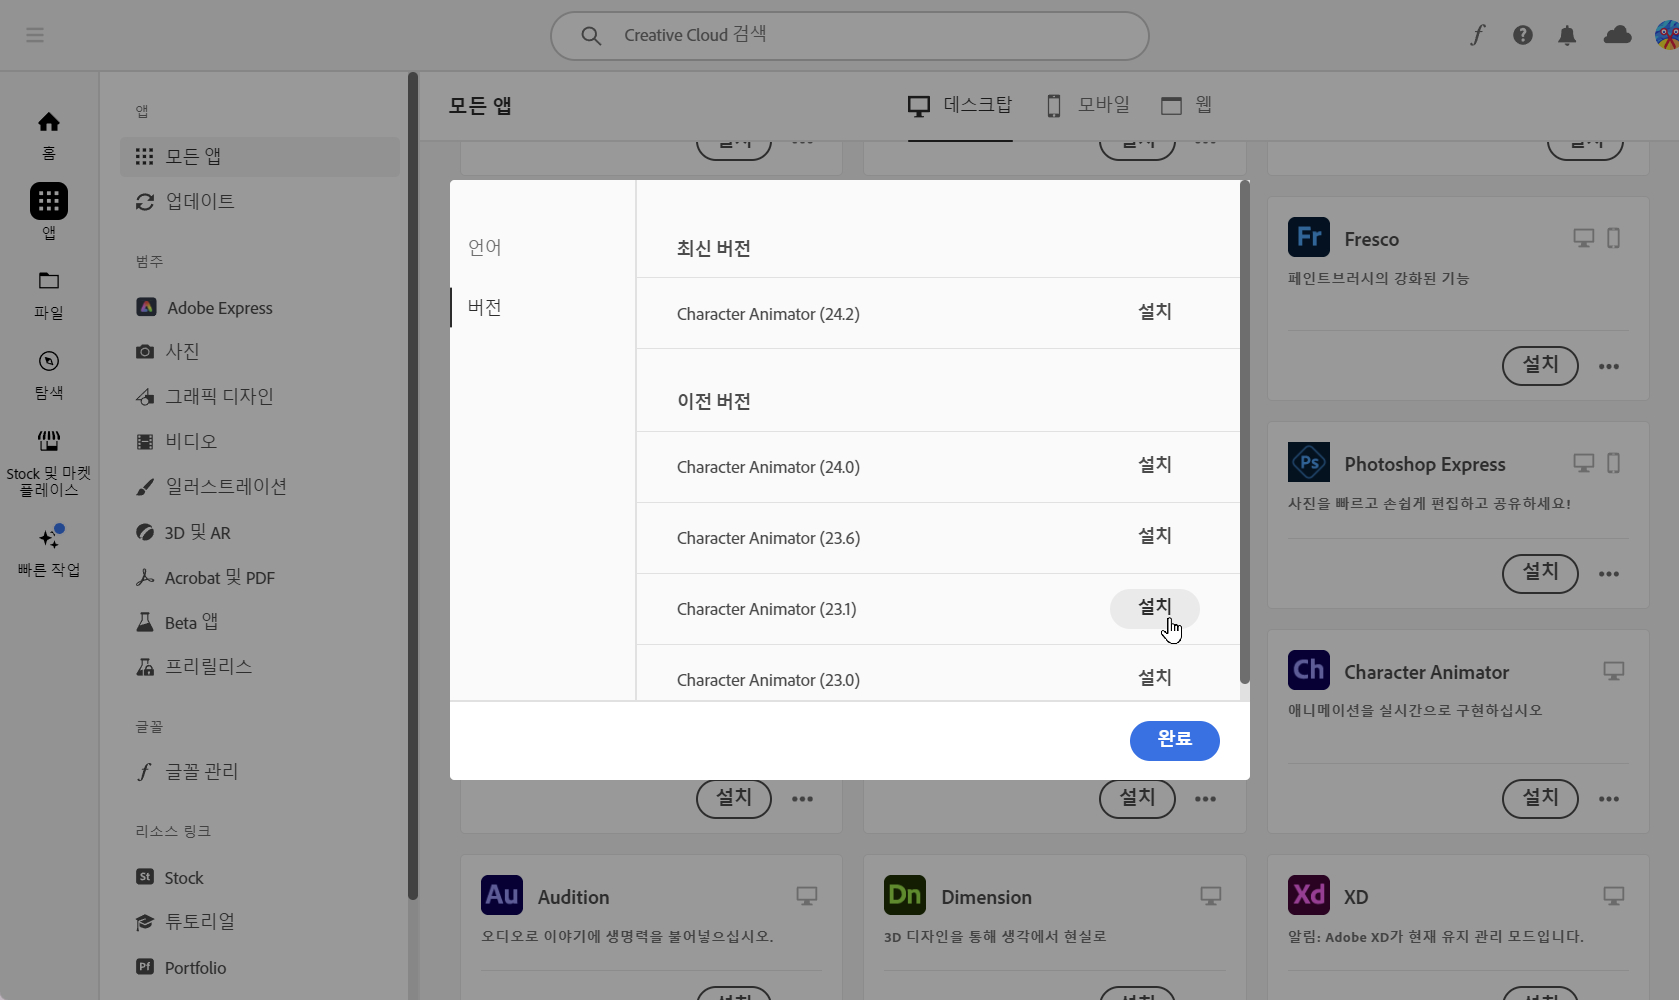Viewport: 1679px width, 1000px height.
Task: Choose Graphic design category
Action: (x=260, y=397)
